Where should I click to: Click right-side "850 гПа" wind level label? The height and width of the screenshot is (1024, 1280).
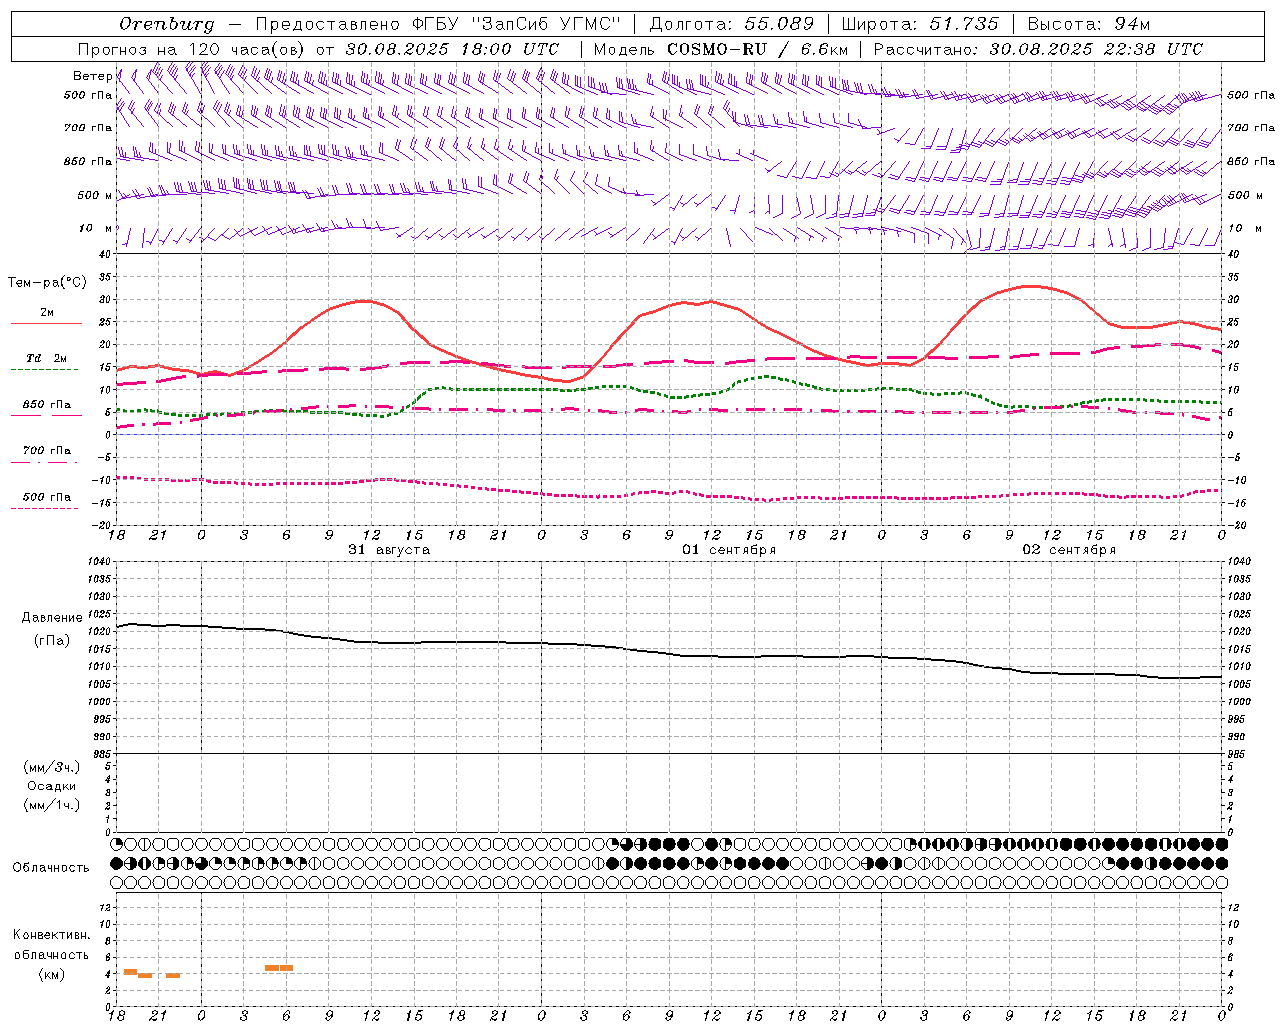tap(1251, 161)
